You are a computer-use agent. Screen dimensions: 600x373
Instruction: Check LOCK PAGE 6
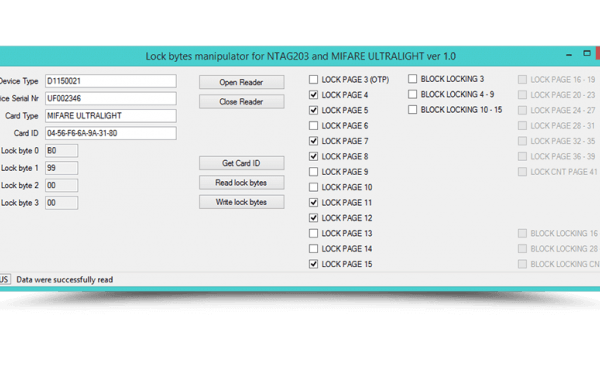coord(313,125)
